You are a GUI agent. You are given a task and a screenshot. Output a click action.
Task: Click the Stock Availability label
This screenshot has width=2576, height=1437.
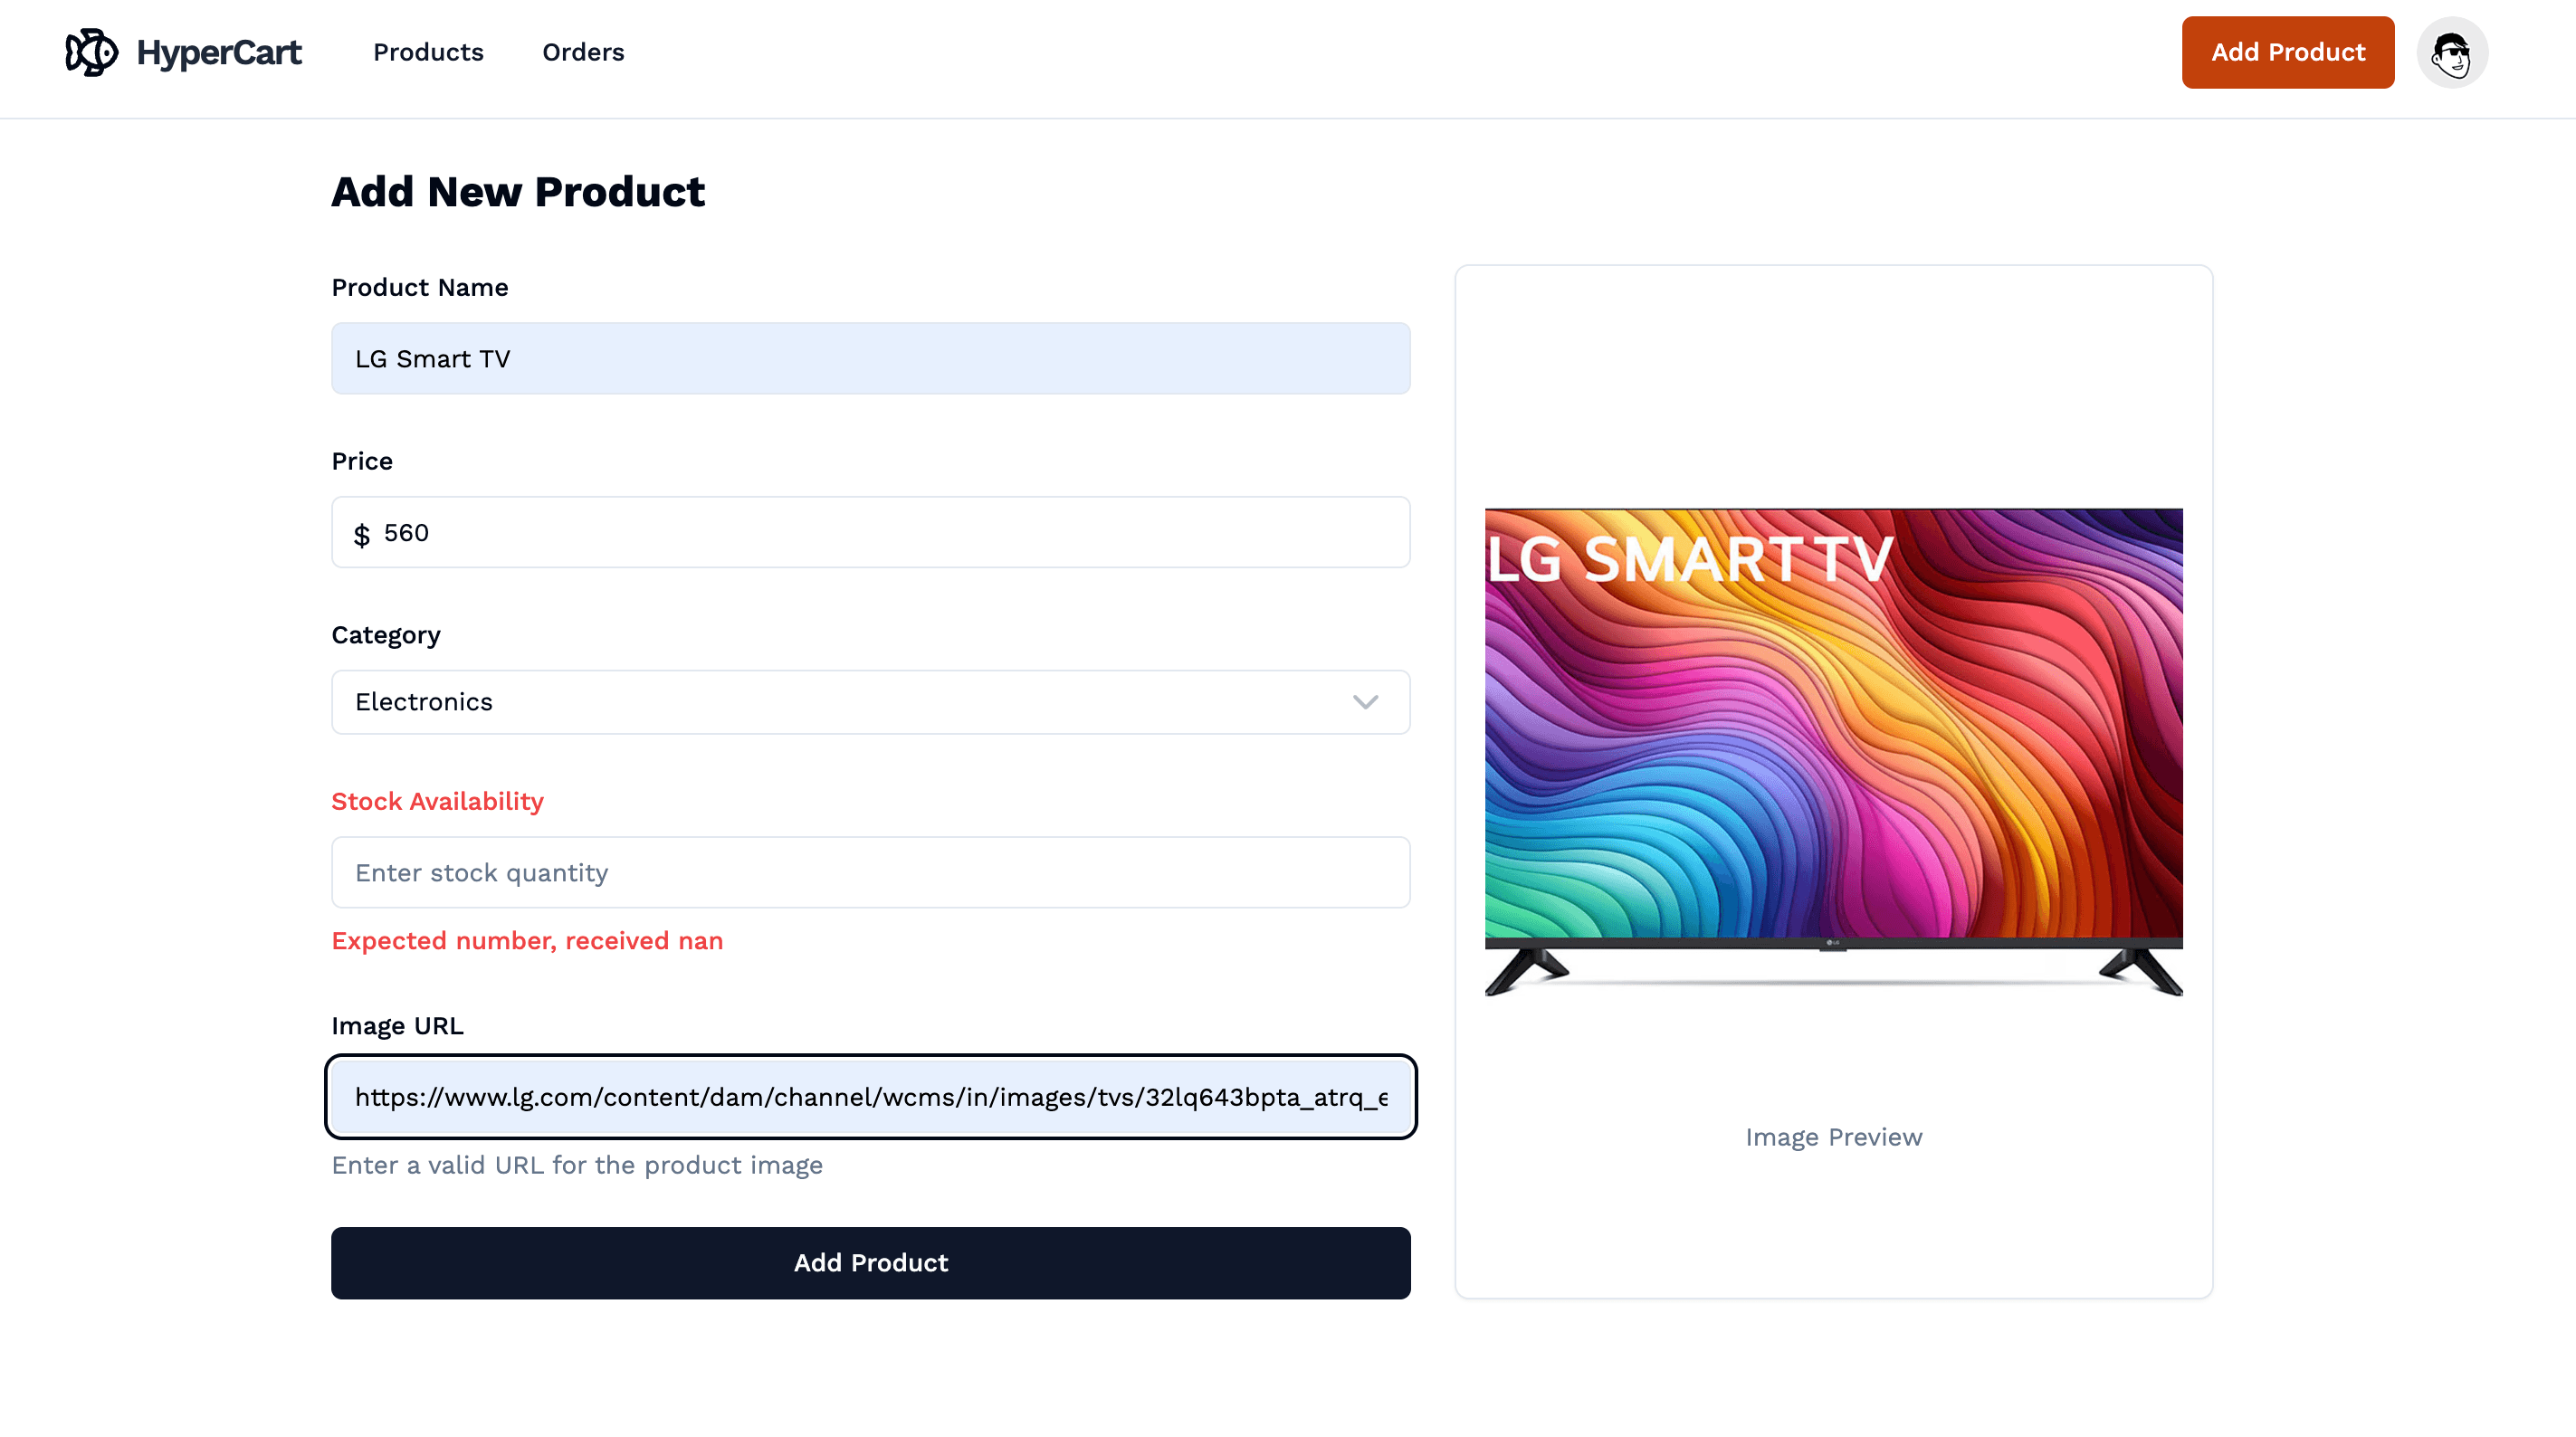click(x=437, y=801)
